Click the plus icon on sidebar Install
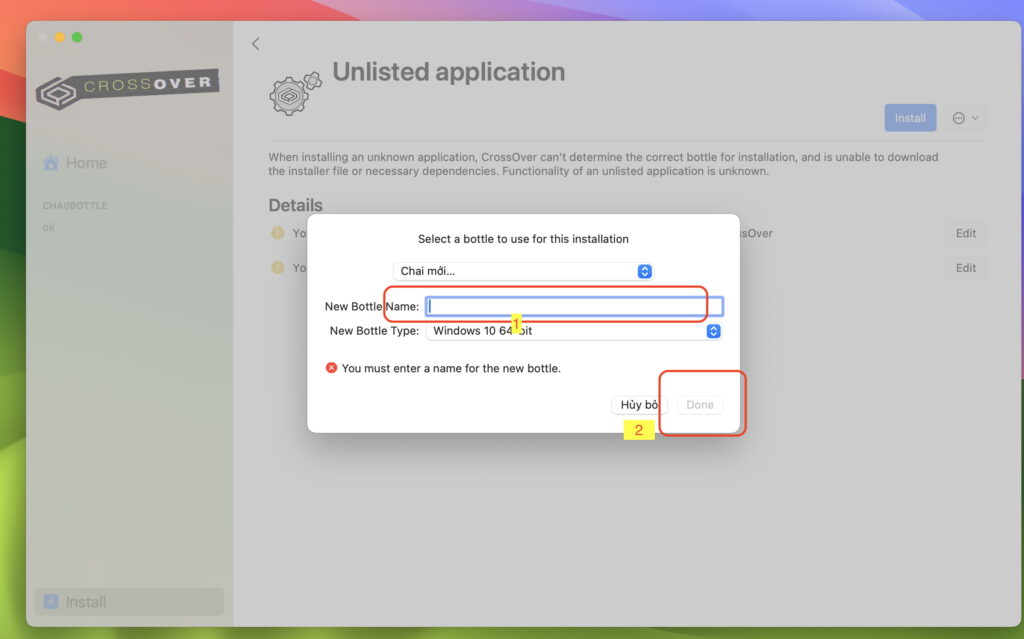1024x639 pixels. (x=51, y=602)
